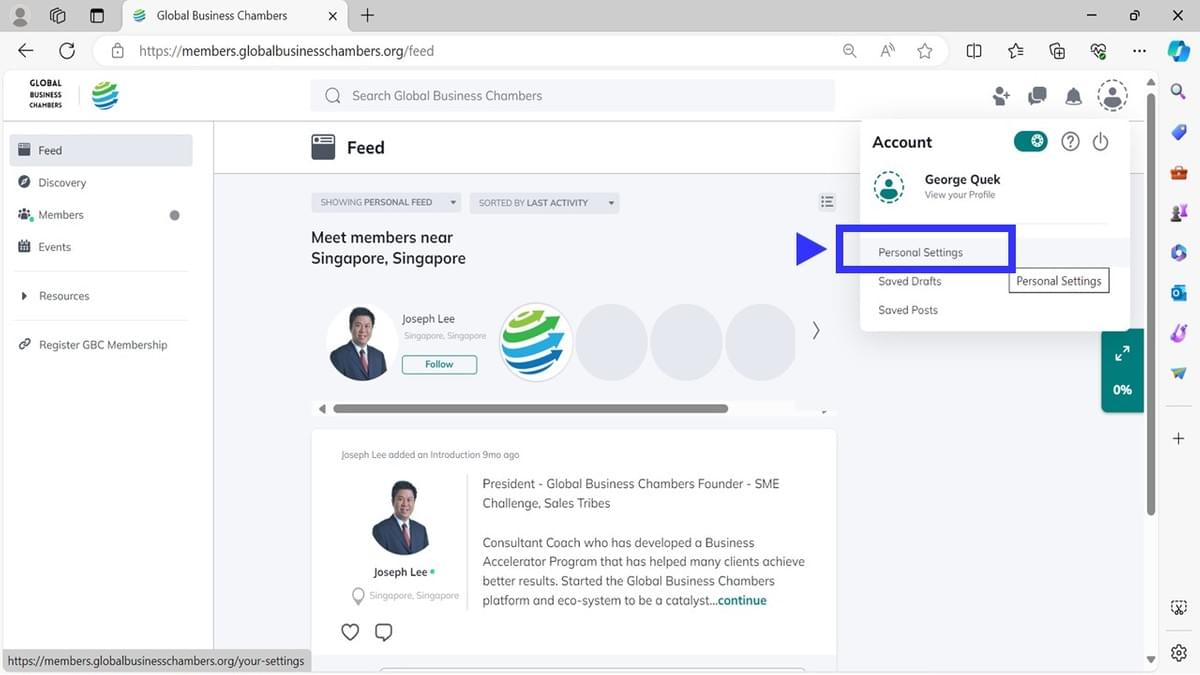Select Personal Settings in account menu
Image resolution: width=1200 pixels, height=675 pixels.
[920, 252]
